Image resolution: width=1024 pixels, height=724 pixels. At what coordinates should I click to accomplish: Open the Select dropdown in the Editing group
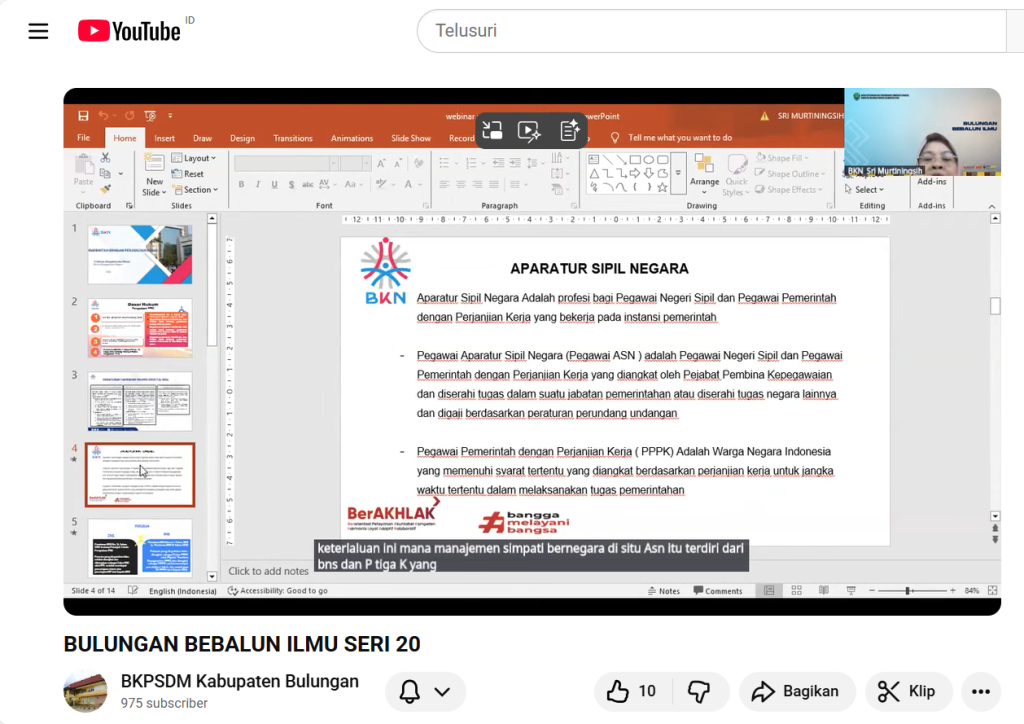pos(866,189)
